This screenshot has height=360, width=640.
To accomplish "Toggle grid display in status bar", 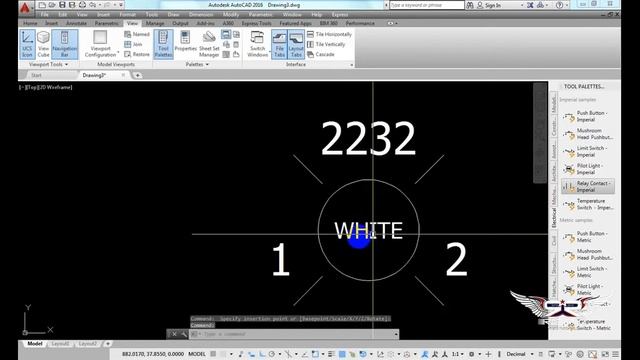I will pyautogui.click(x=213, y=354).
